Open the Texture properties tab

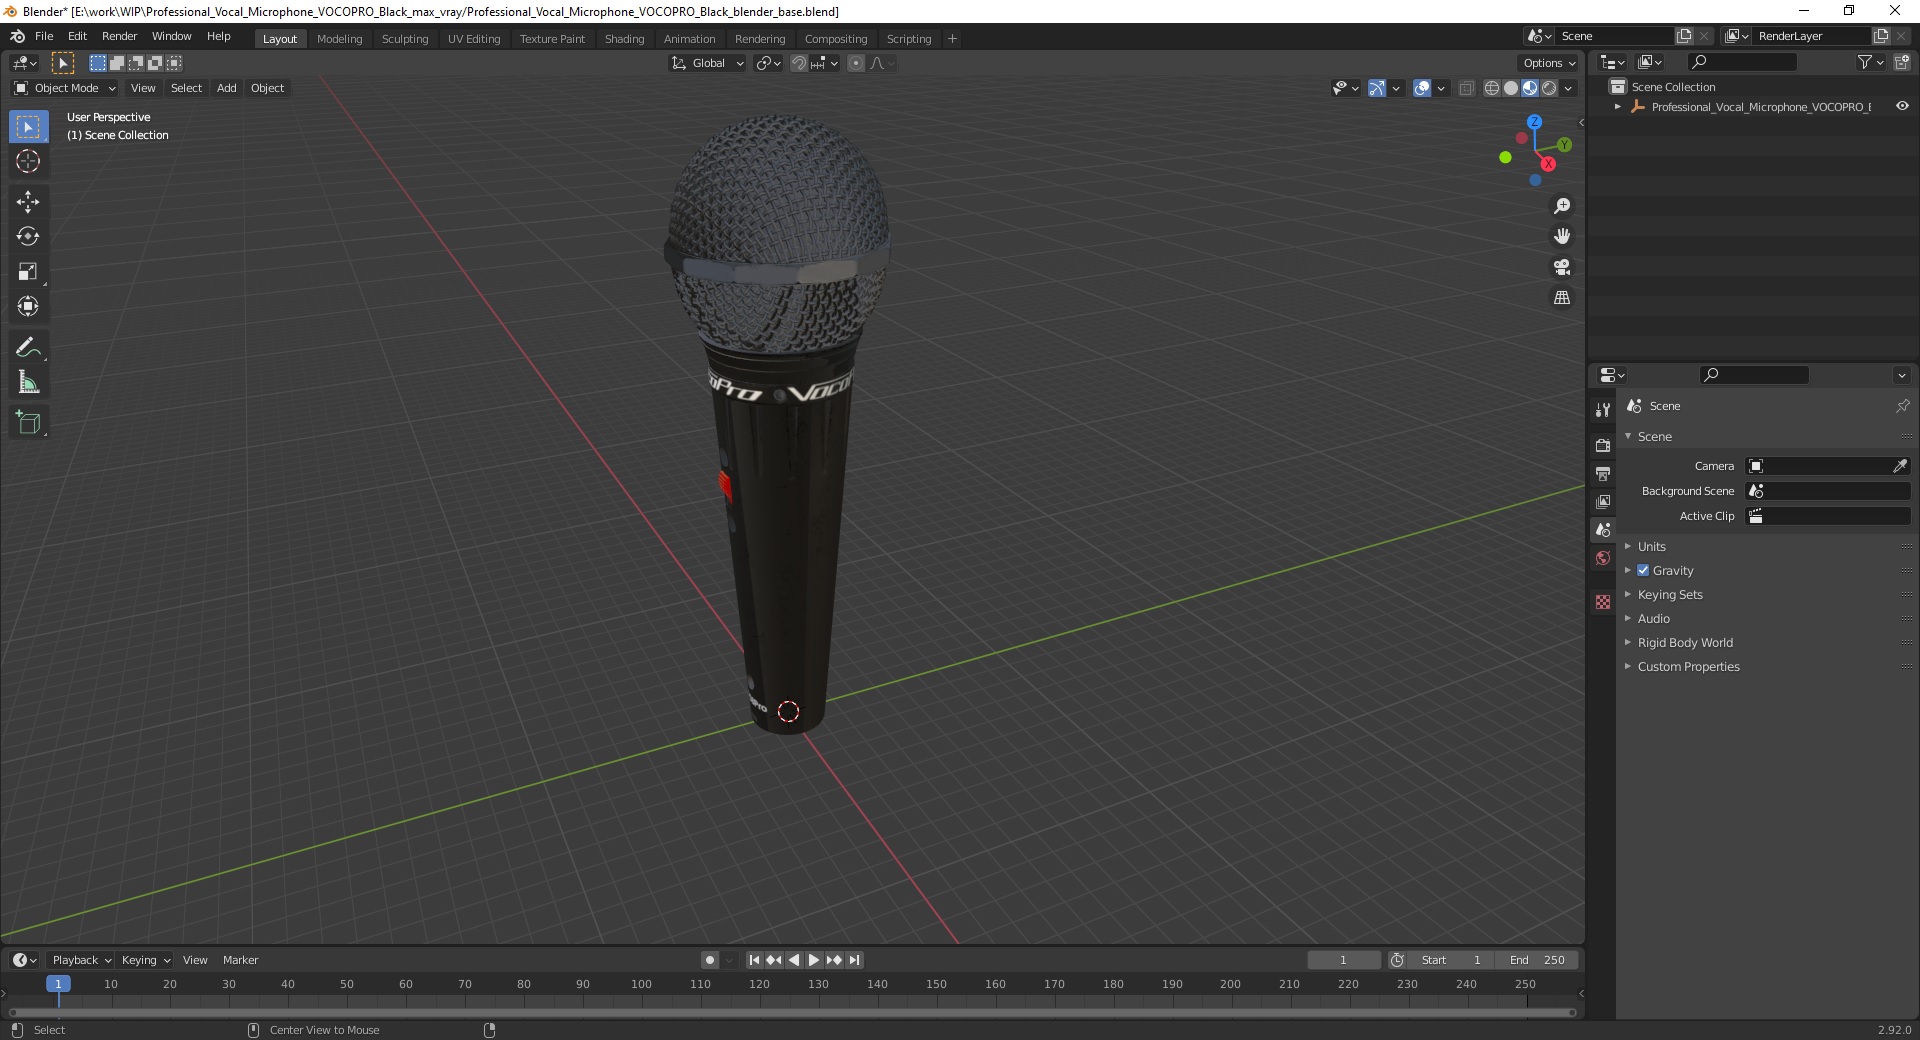tap(1603, 602)
